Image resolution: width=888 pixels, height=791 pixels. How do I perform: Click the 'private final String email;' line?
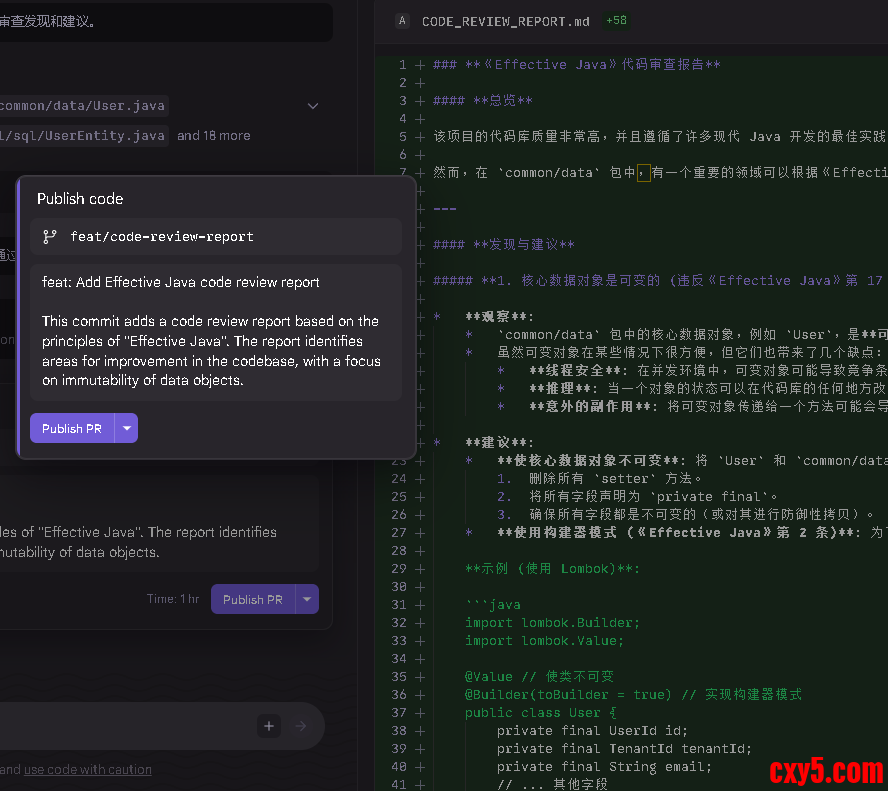604,767
